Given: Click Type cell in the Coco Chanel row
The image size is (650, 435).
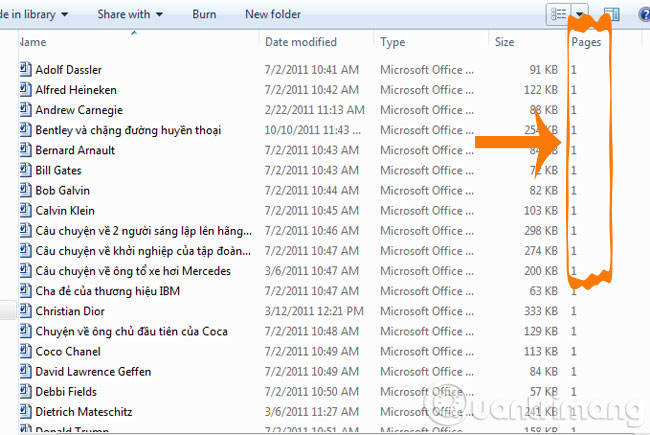Looking at the screenshot, I should (x=427, y=351).
